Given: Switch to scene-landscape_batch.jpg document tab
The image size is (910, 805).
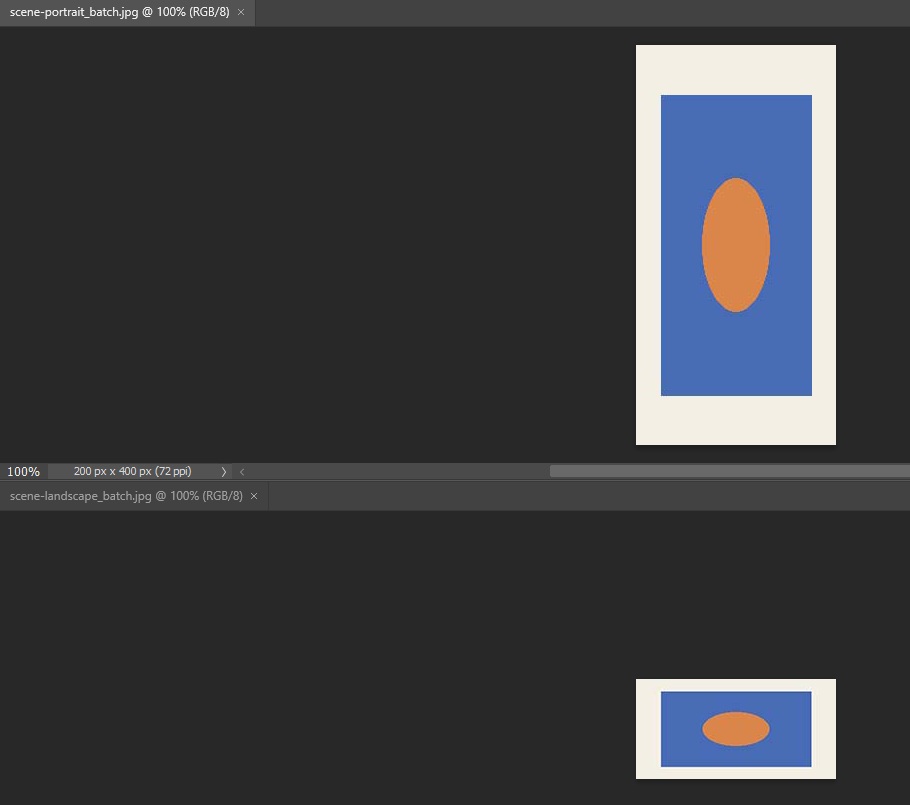Looking at the screenshot, I should [126, 496].
